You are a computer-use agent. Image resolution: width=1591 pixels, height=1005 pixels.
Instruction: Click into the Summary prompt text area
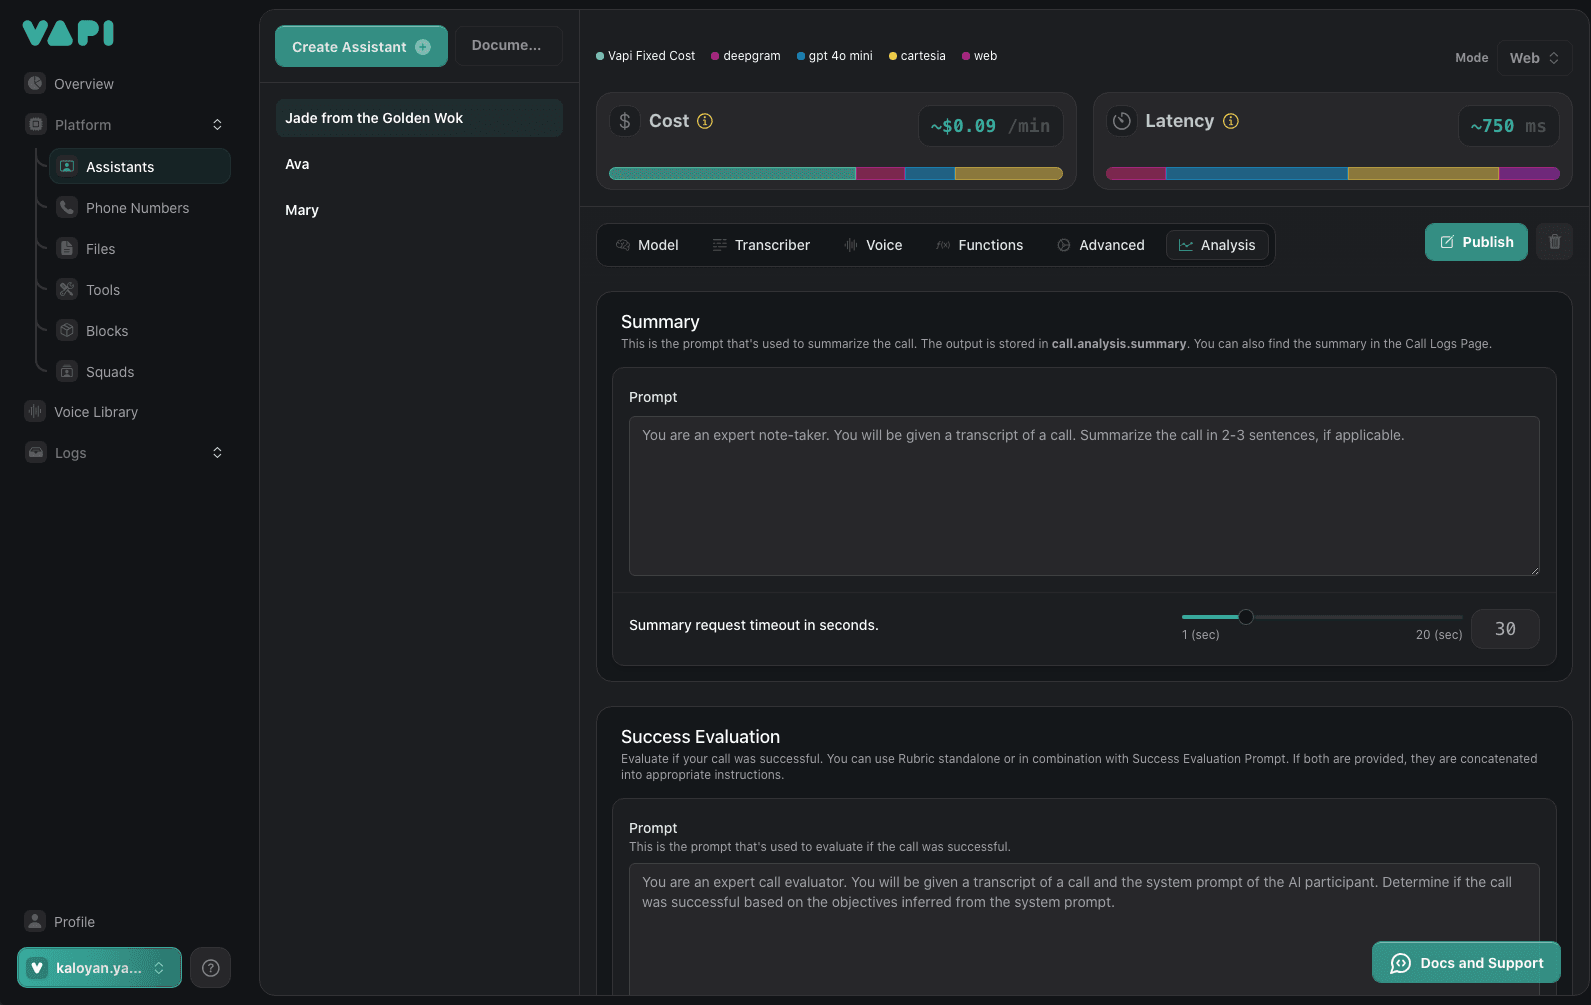(1083, 496)
